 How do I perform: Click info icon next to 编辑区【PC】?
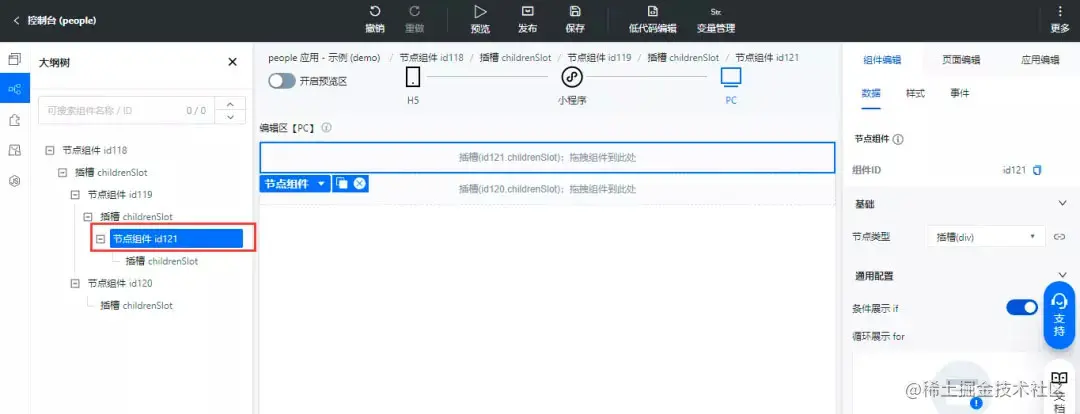click(x=326, y=127)
